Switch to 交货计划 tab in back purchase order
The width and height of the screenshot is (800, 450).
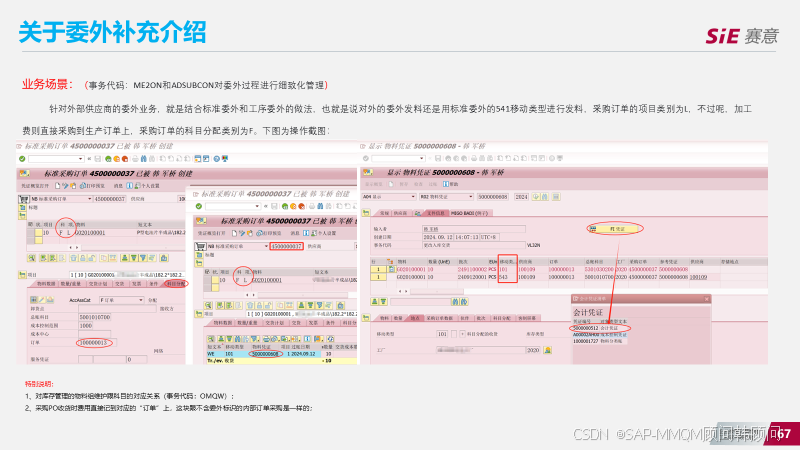(98, 284)
